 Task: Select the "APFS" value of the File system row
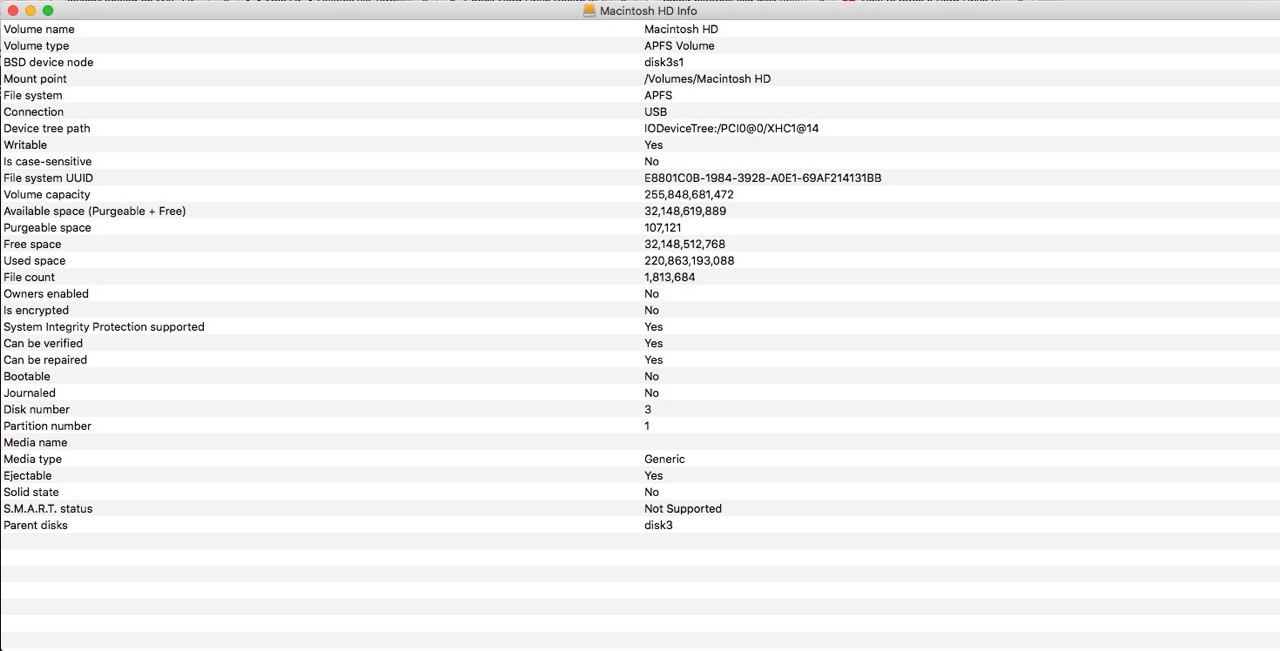(658, 95)
